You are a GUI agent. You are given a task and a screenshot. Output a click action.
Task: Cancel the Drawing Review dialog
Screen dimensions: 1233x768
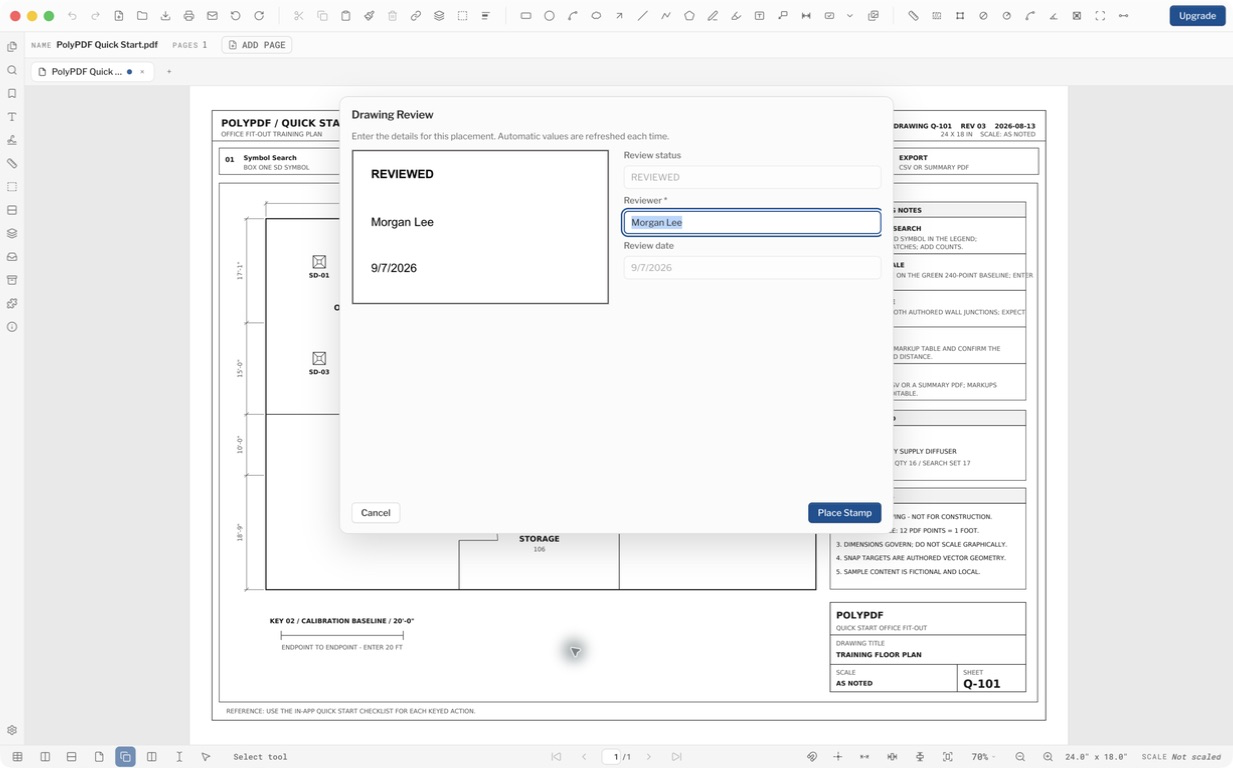coord(376,513)
